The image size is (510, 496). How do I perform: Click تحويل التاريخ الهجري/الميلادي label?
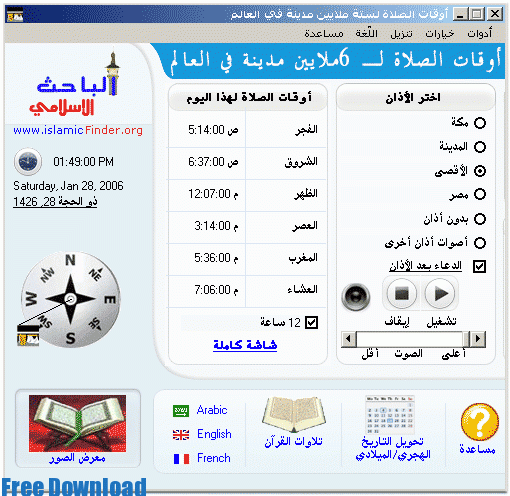tap(393, 448)
